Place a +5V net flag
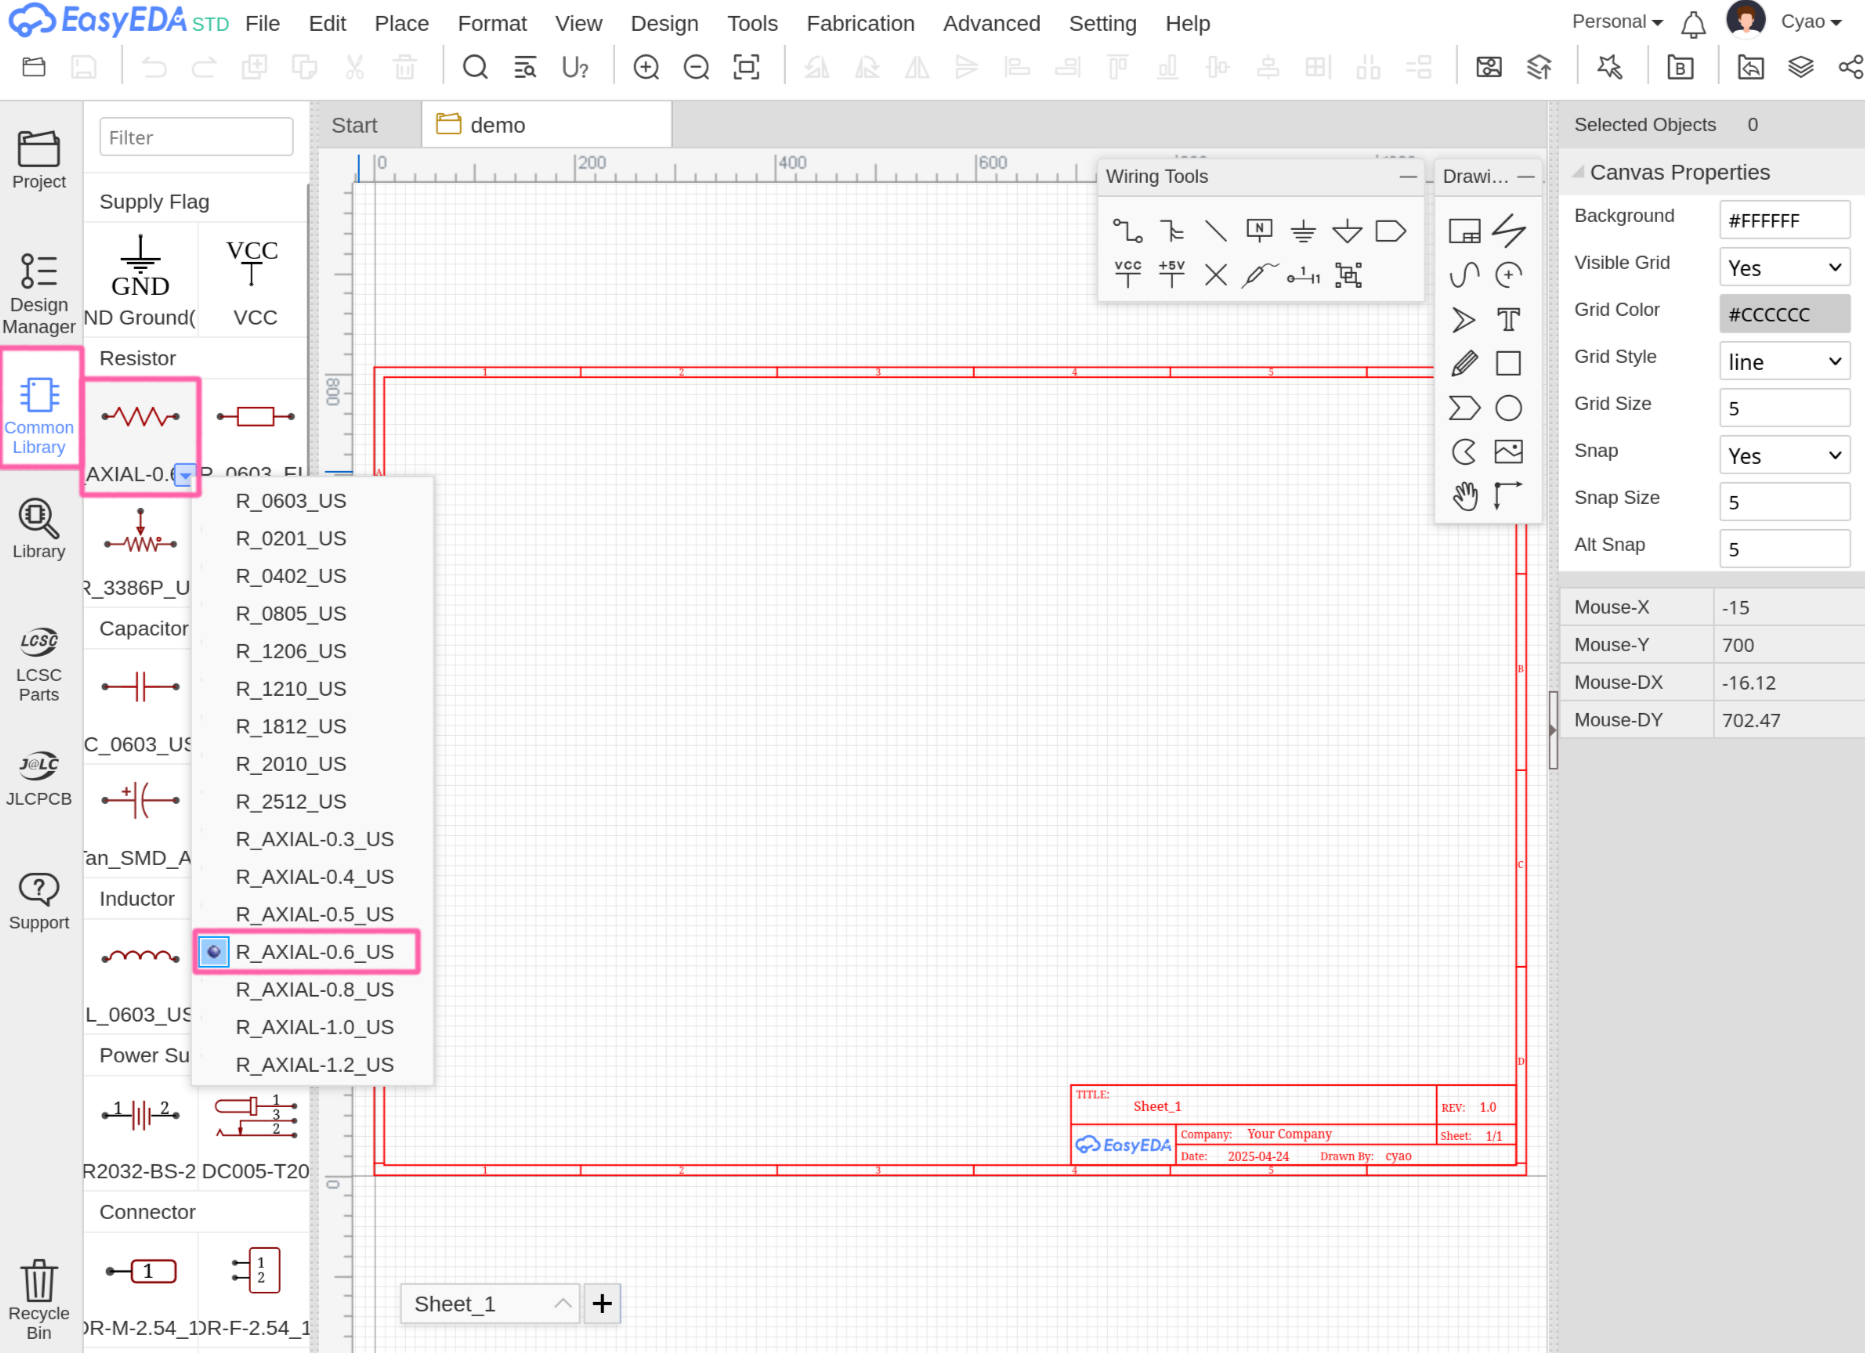Image resolution: width=1865 pixels, height=1353 pixels. pos(1171,274)
